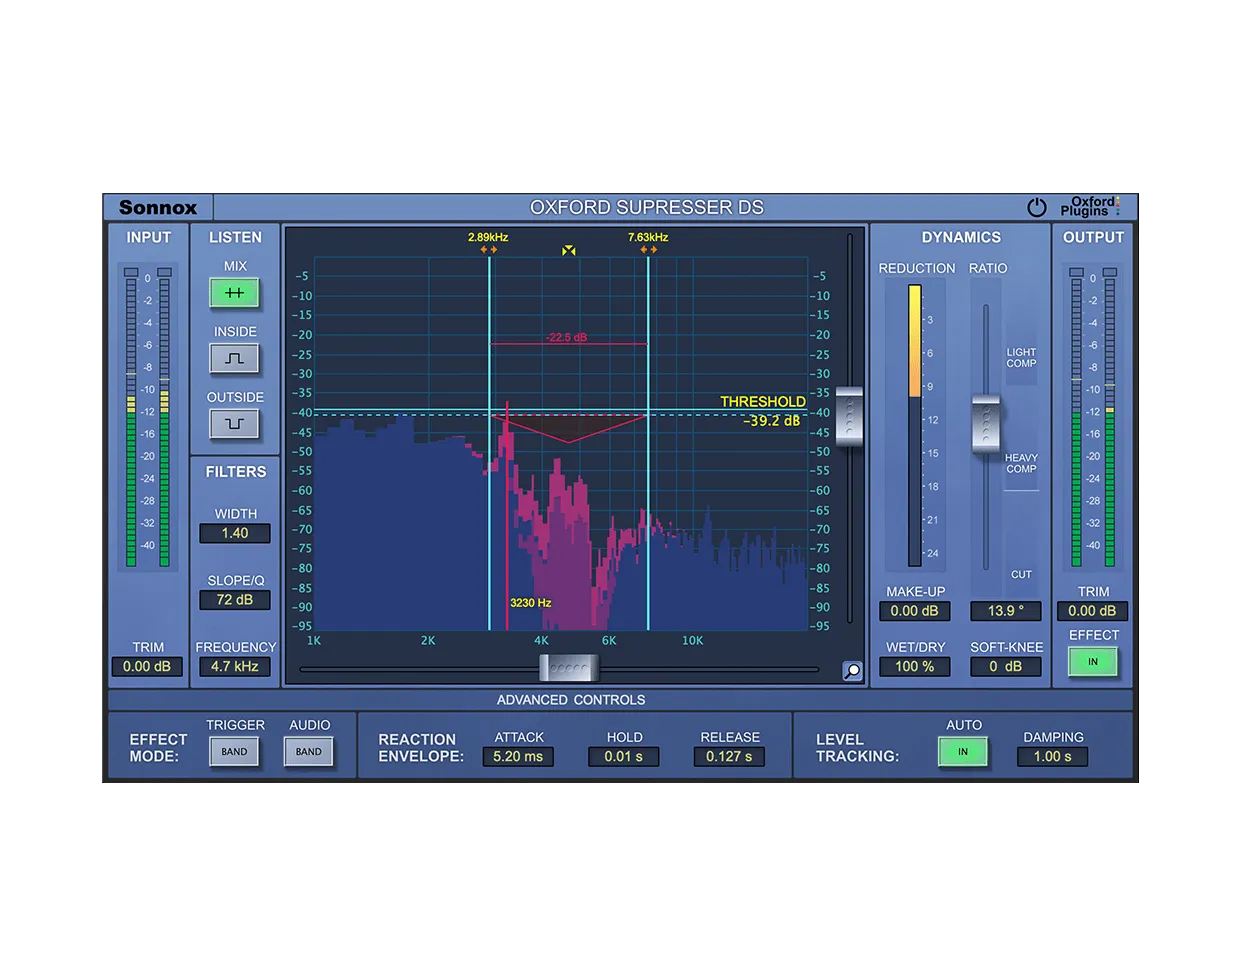1248x980 pixels.
Task: Enable MIX listen mode
Action: pos(234,293)
